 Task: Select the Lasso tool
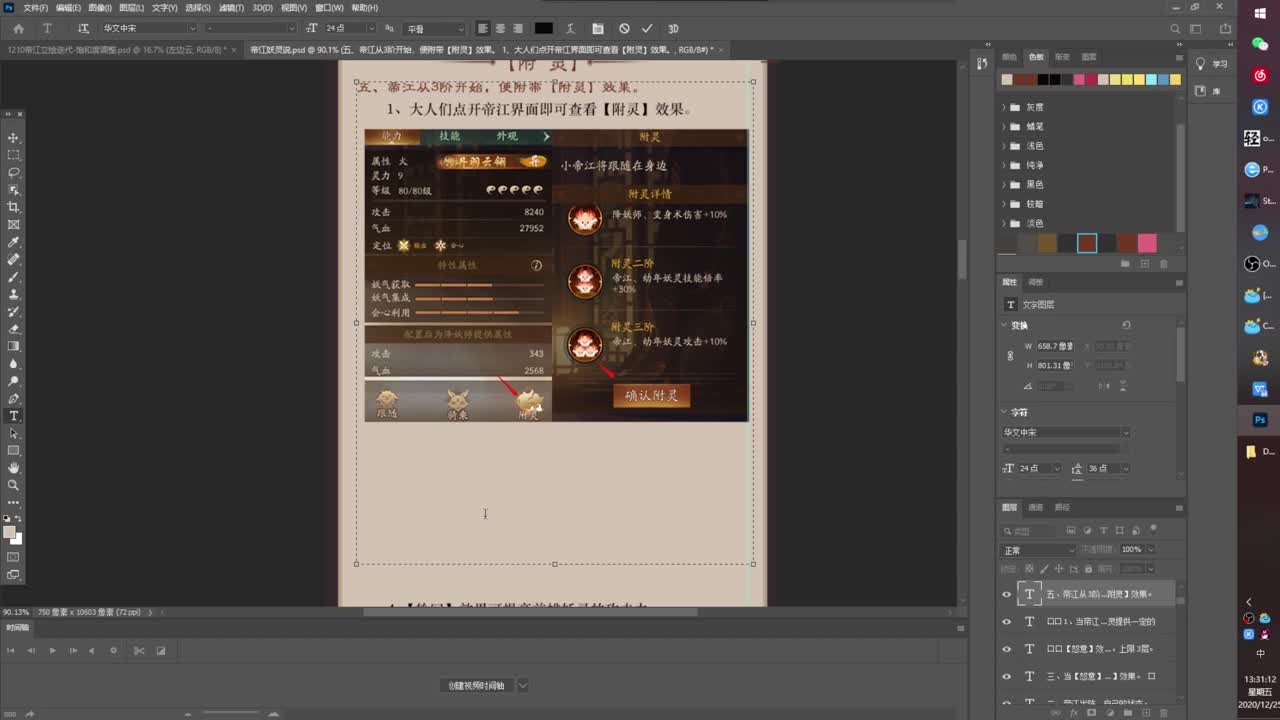coord(14,172)
